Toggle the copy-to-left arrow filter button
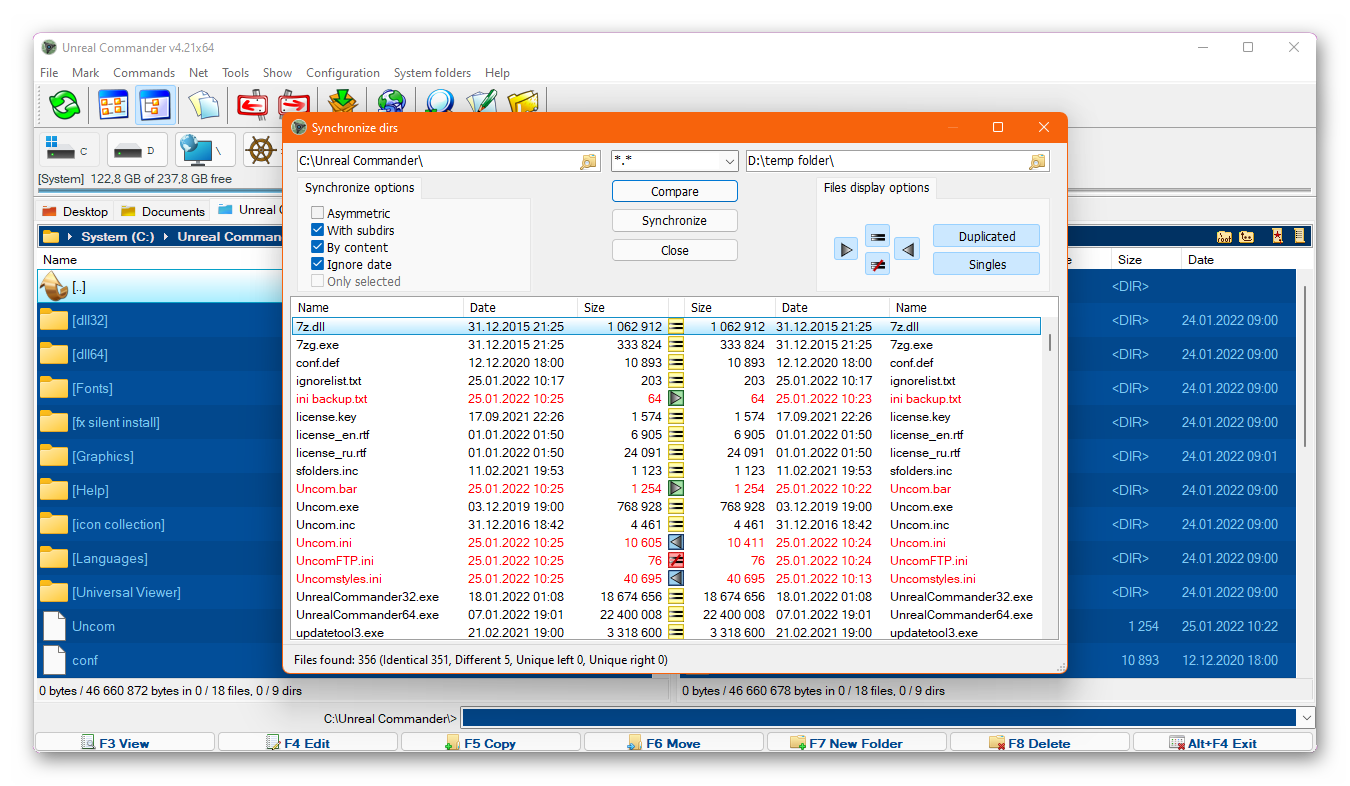Viewport: 1350px width, 786px height. coord(906,250)
